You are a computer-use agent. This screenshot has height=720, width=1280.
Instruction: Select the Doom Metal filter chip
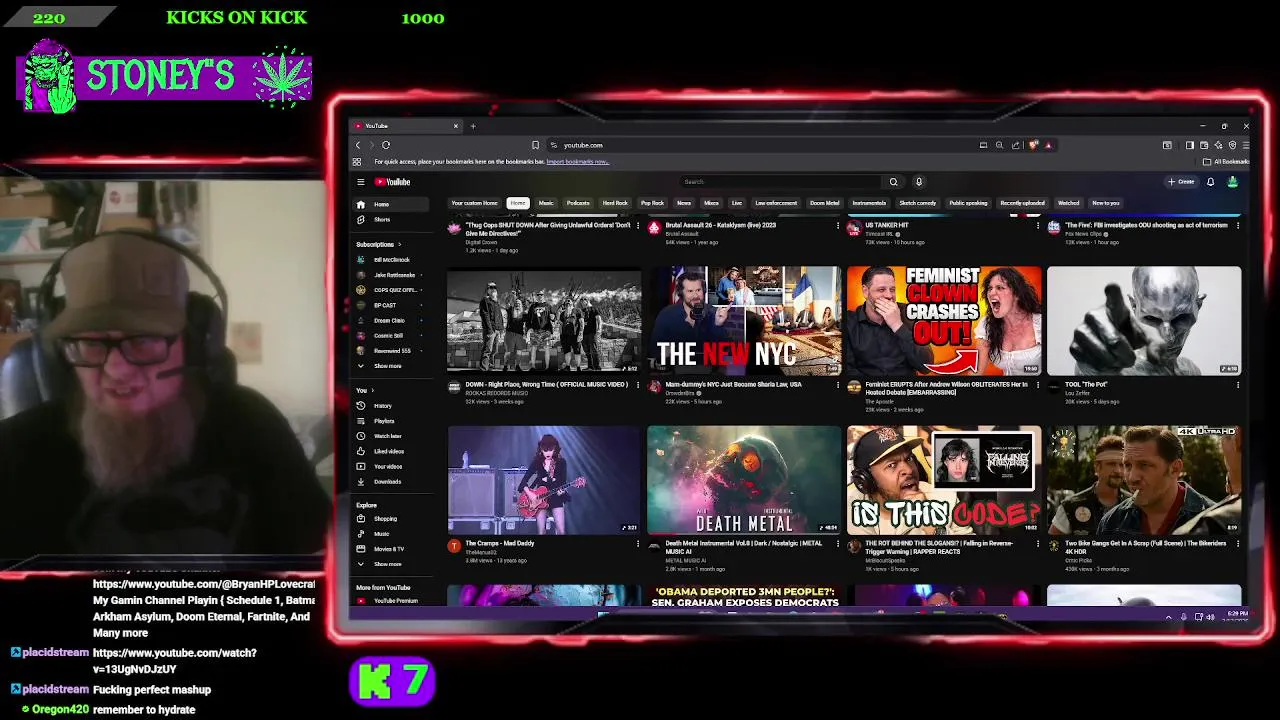click(825, 203)
